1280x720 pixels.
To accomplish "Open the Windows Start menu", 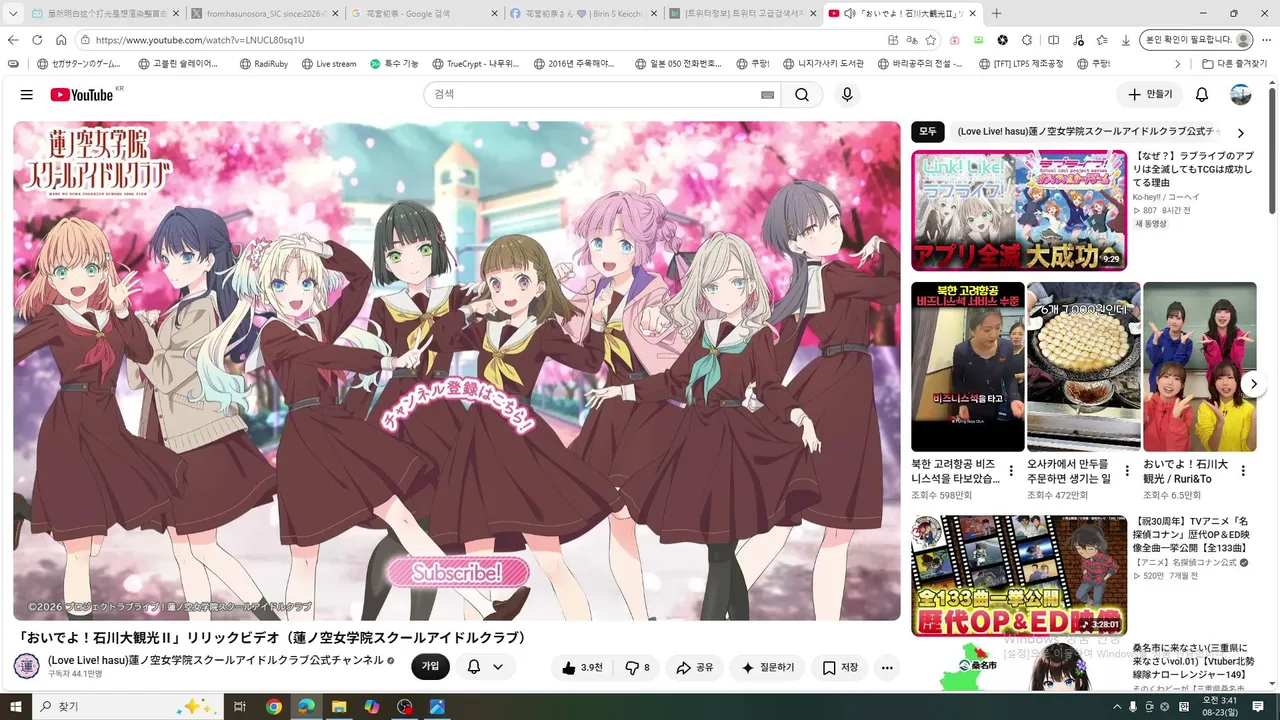I will coord(16,707).
